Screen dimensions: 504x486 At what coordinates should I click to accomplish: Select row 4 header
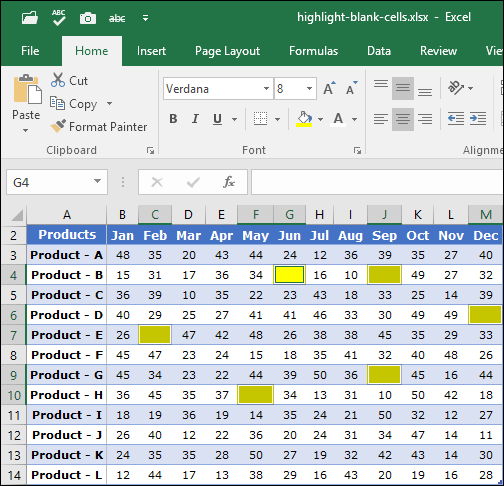tap(13, 275)
